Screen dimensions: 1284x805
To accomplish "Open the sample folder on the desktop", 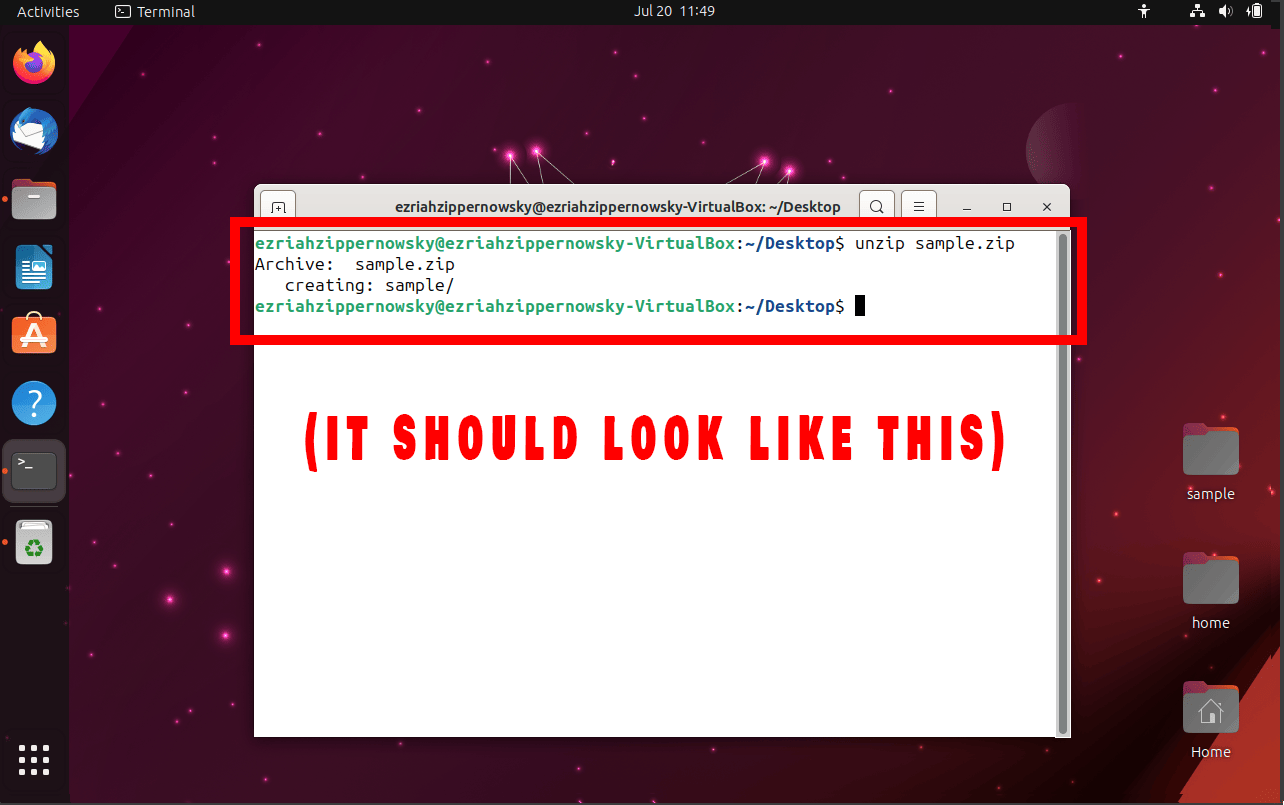I will [1210, 450].
